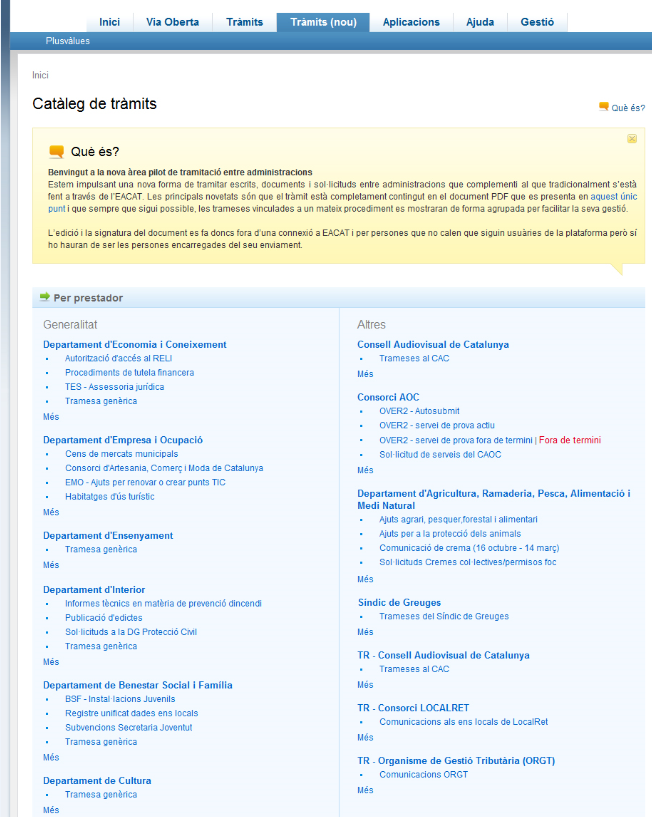The image size is (652, 817).
Task: Expand 'Més' under Síndic de Greuges
Action: pos(365,631)
